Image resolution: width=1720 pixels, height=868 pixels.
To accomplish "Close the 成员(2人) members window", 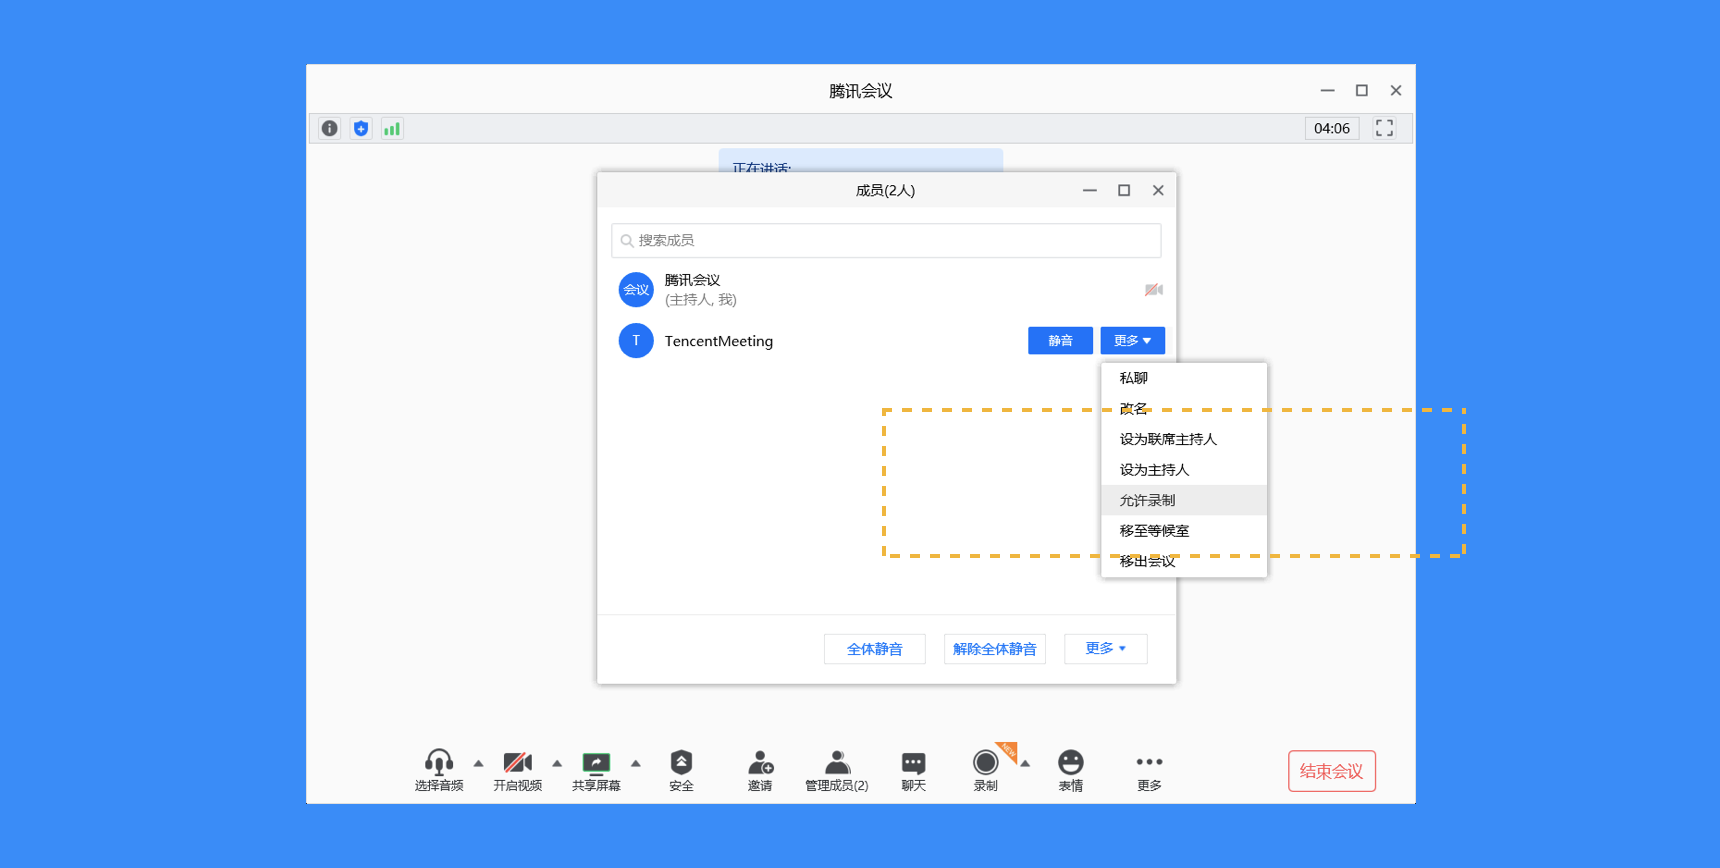I will tap(1158, 190).
